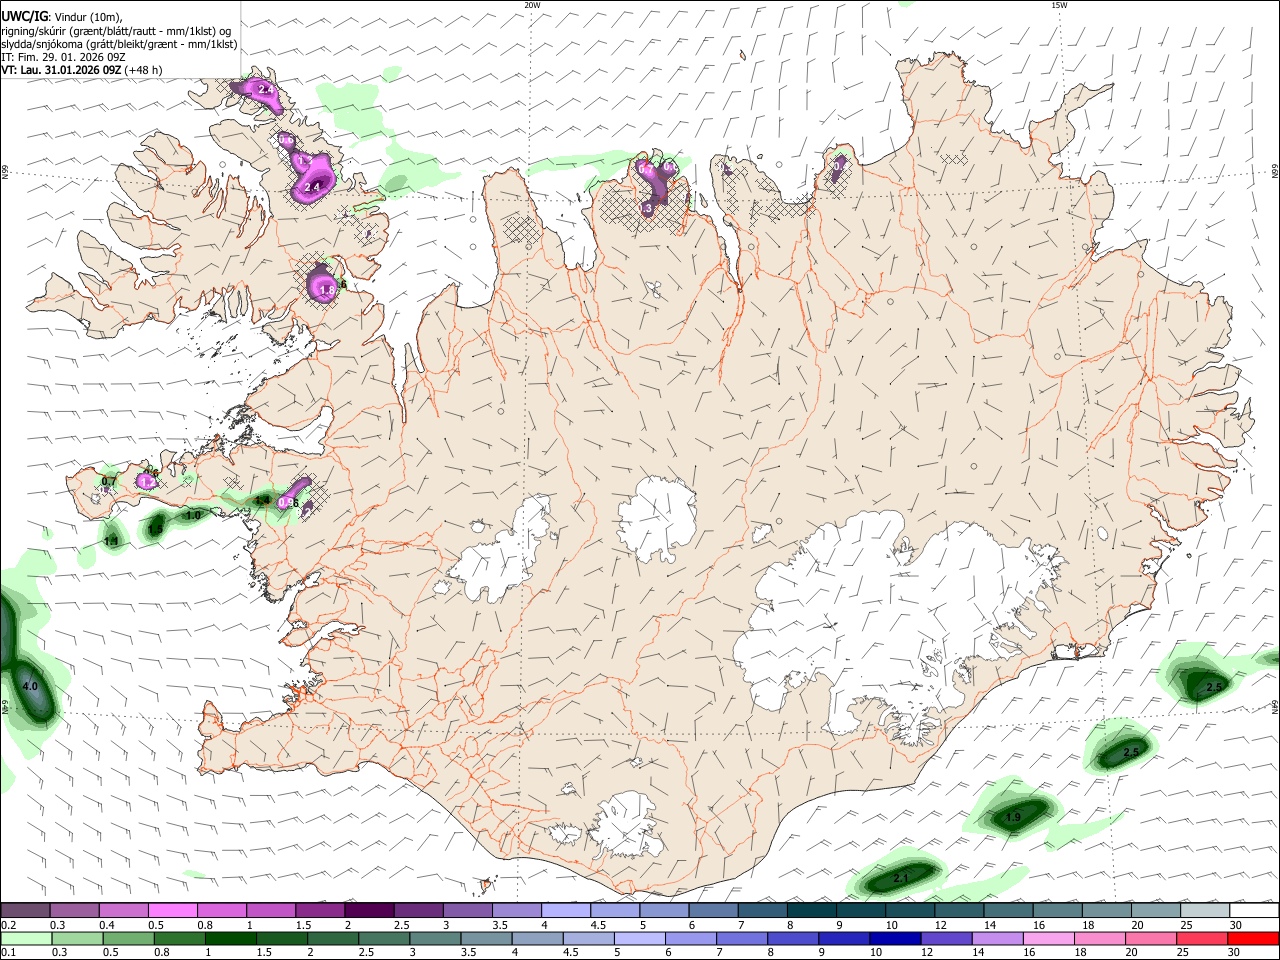Click the '2.1' rain value off the south coast
Image resolution: width=1280 pixels, height=960 pixels.
point(901,878)
